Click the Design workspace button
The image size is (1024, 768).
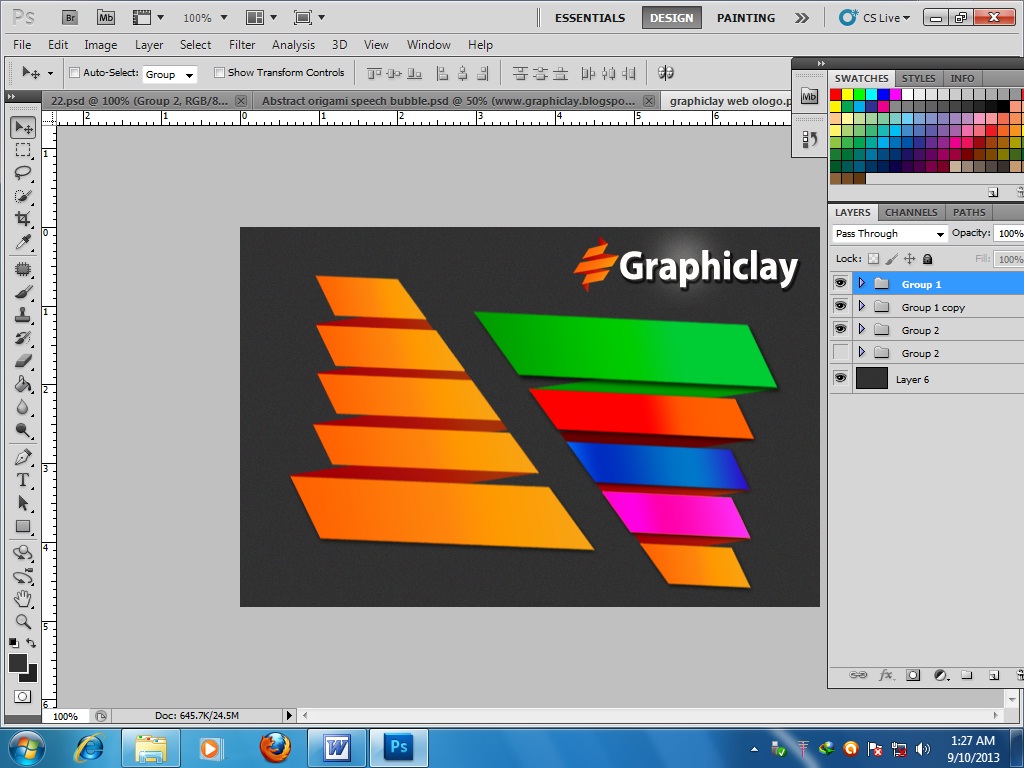pyautogui.click(x=671, y=18)
